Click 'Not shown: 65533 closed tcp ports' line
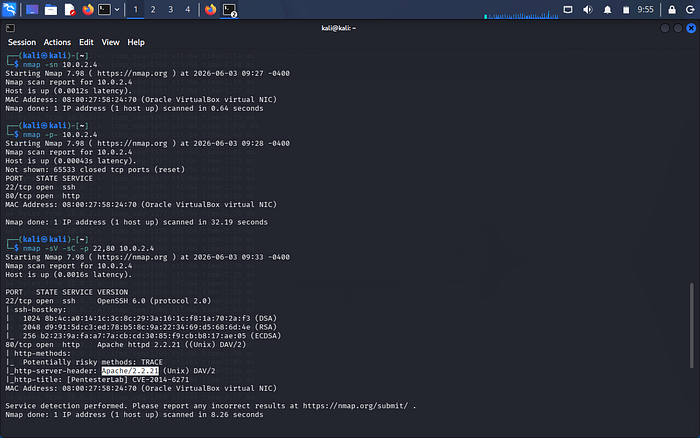The height and width of the screenshot is (438, 700). 95,170
